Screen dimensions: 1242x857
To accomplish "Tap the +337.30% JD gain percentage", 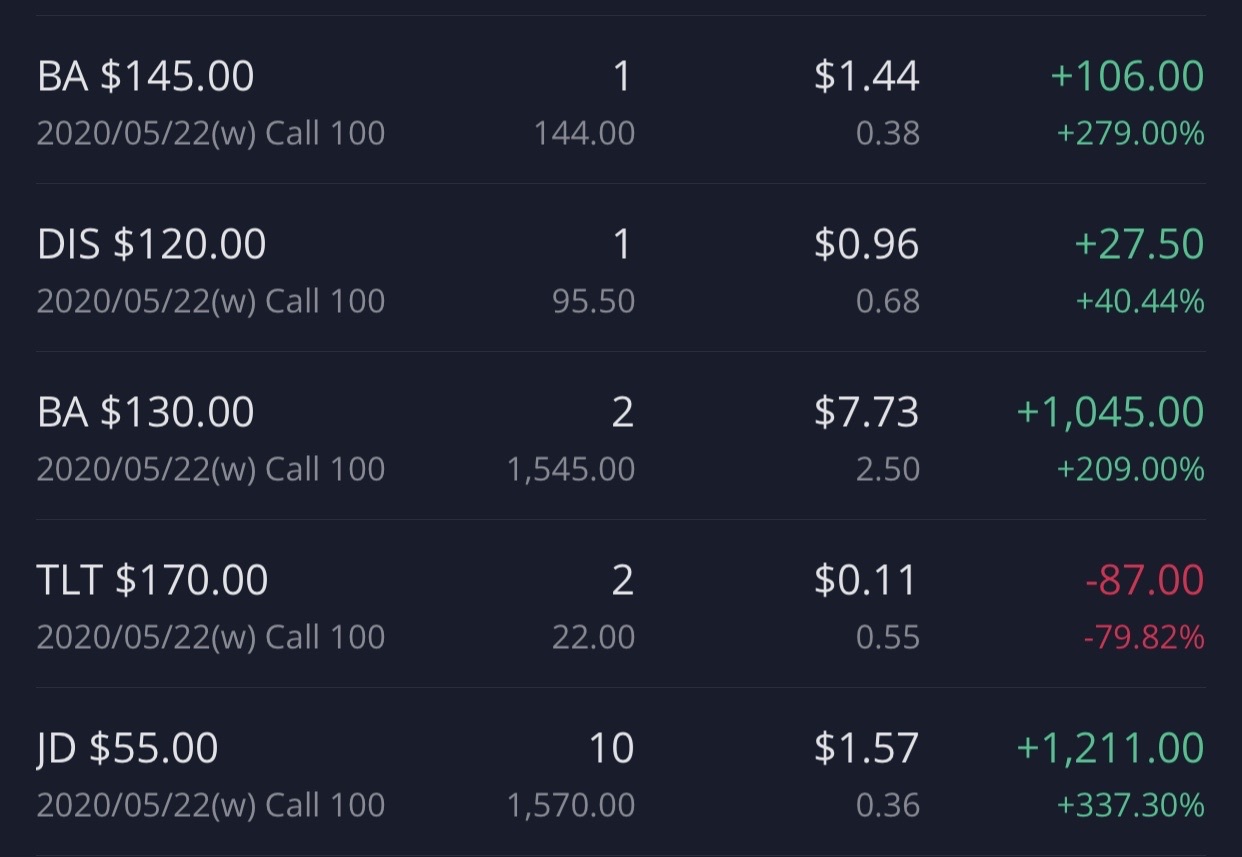I will 1130,805.
